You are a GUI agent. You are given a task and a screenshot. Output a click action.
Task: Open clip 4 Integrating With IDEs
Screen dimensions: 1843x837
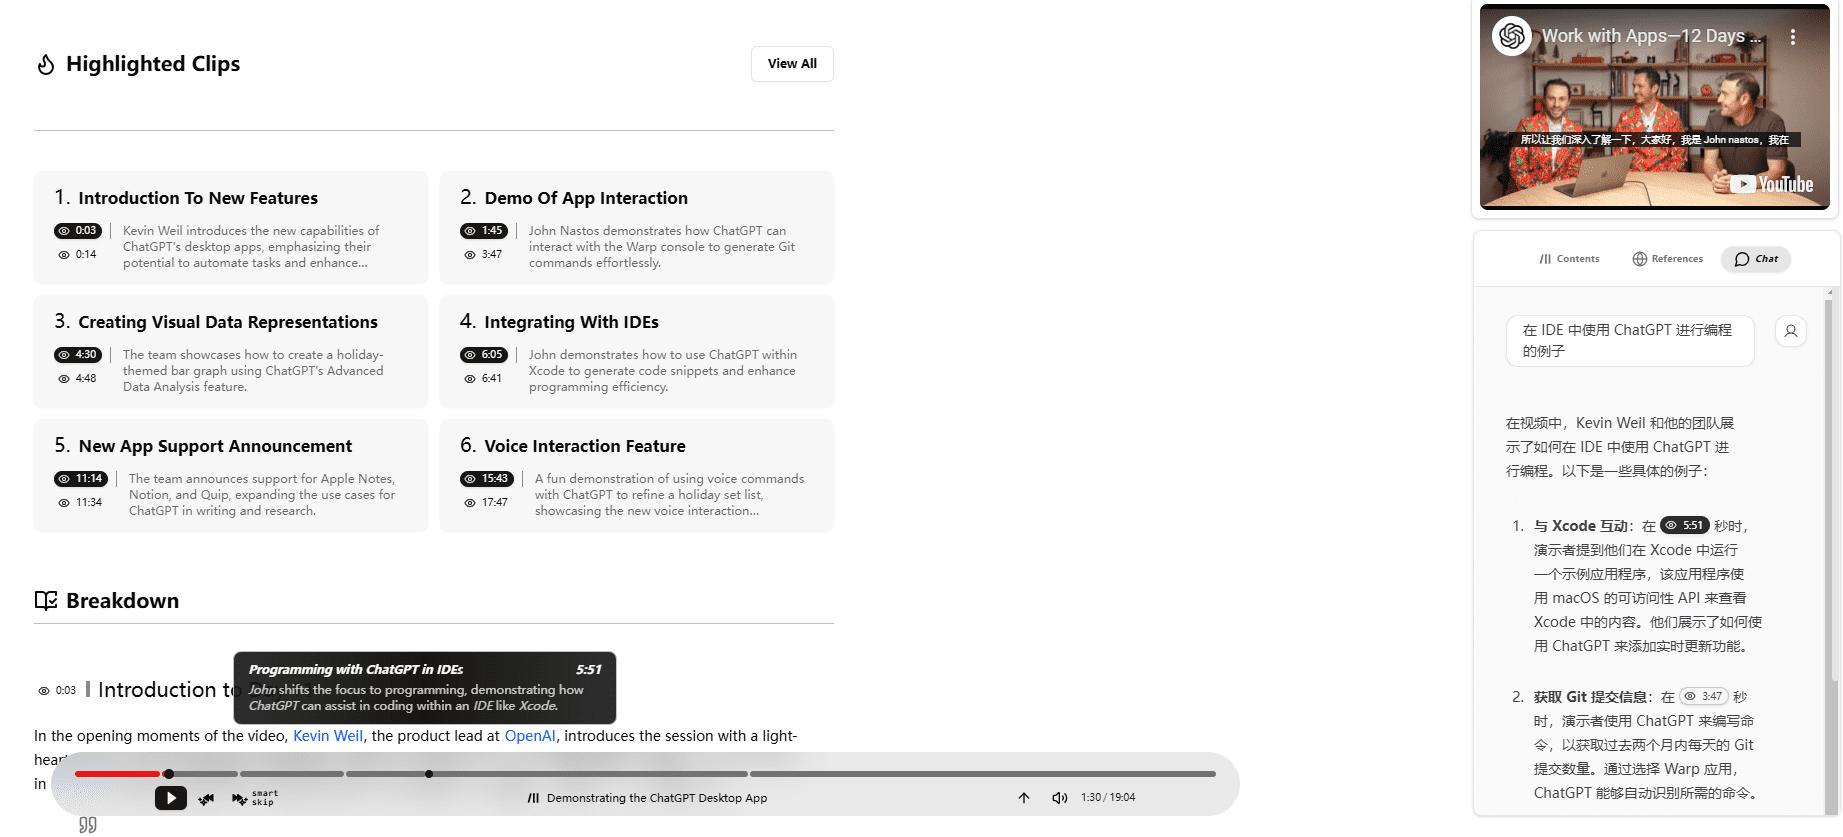click(x=637, y=352)
